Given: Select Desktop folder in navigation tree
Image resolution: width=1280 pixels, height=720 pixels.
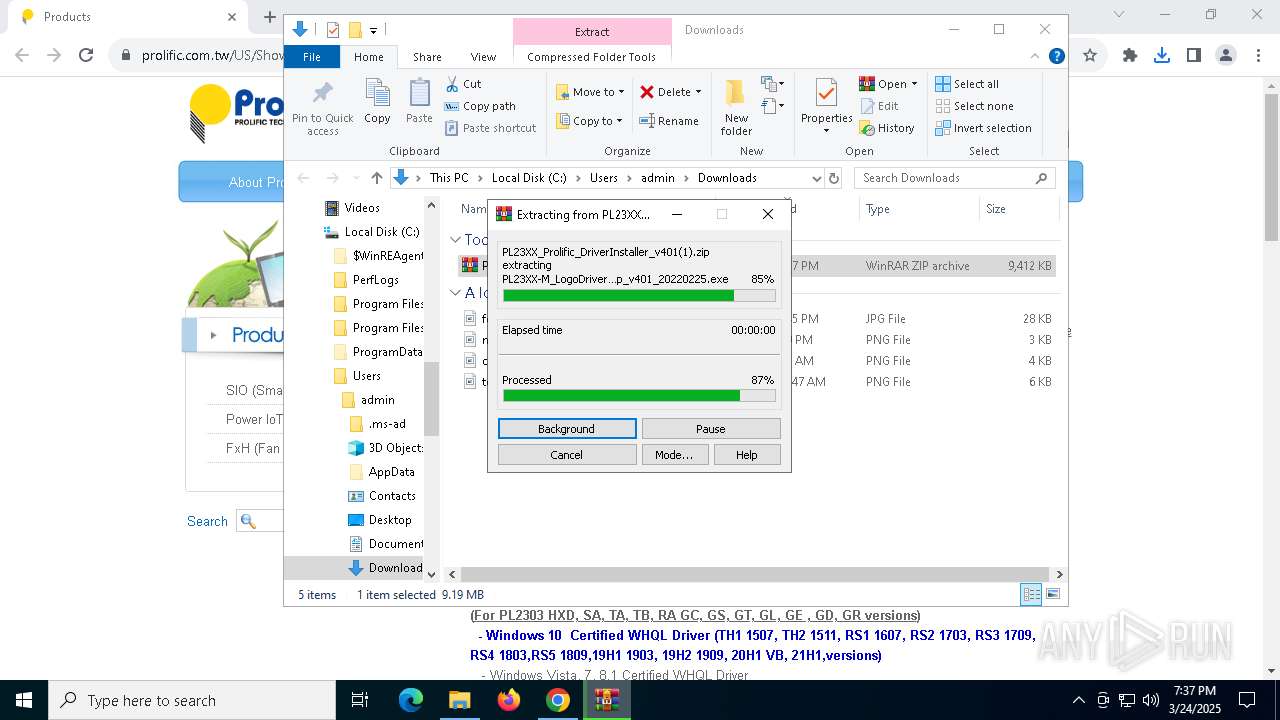Looking at the screenshot, I should click(390, 520).
